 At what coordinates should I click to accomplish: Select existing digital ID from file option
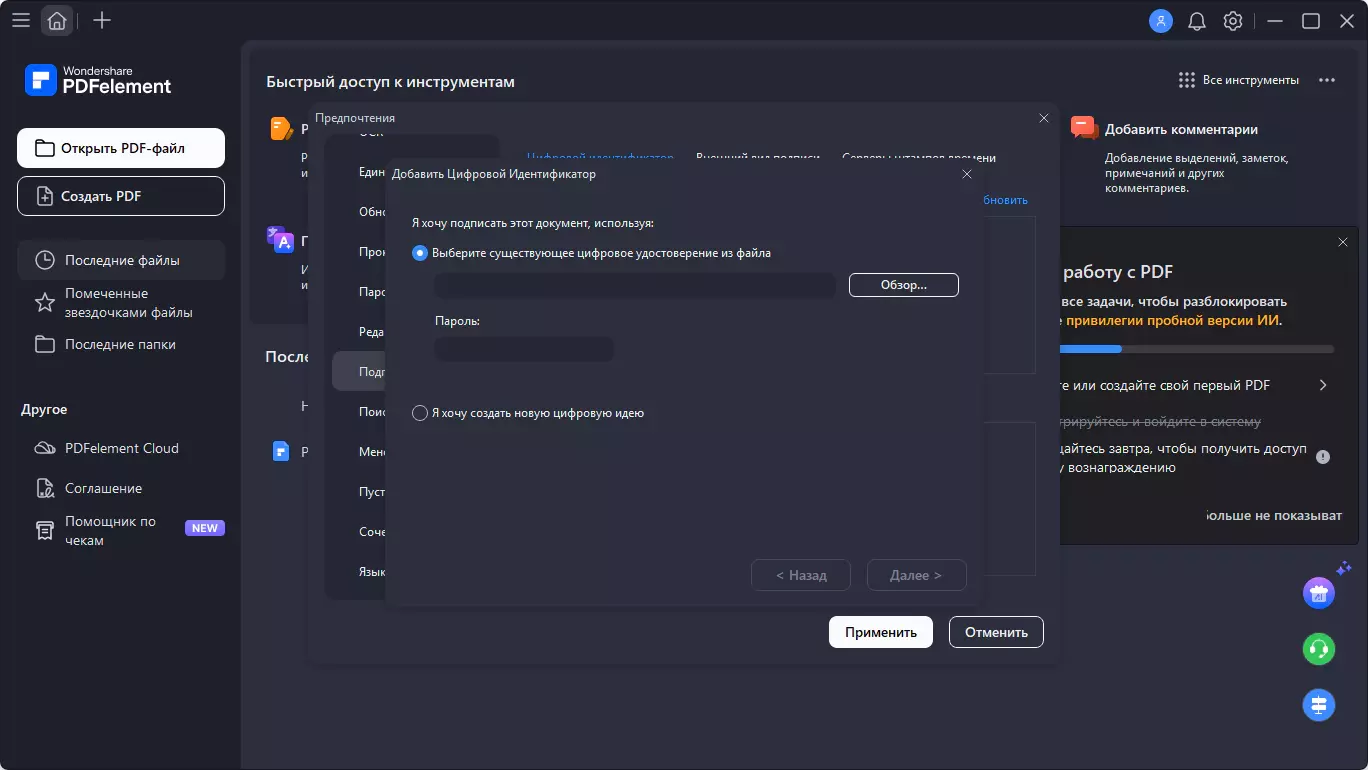420,253
